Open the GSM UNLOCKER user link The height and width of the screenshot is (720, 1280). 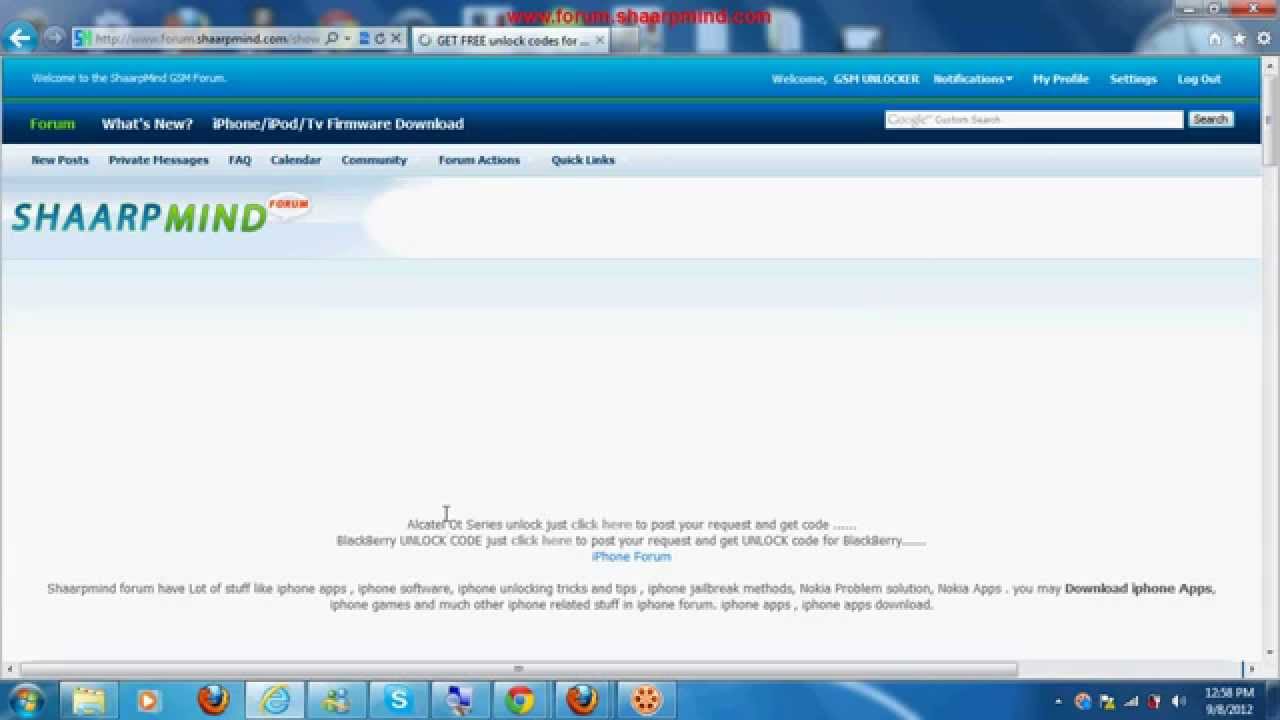[x=876, y=79]
